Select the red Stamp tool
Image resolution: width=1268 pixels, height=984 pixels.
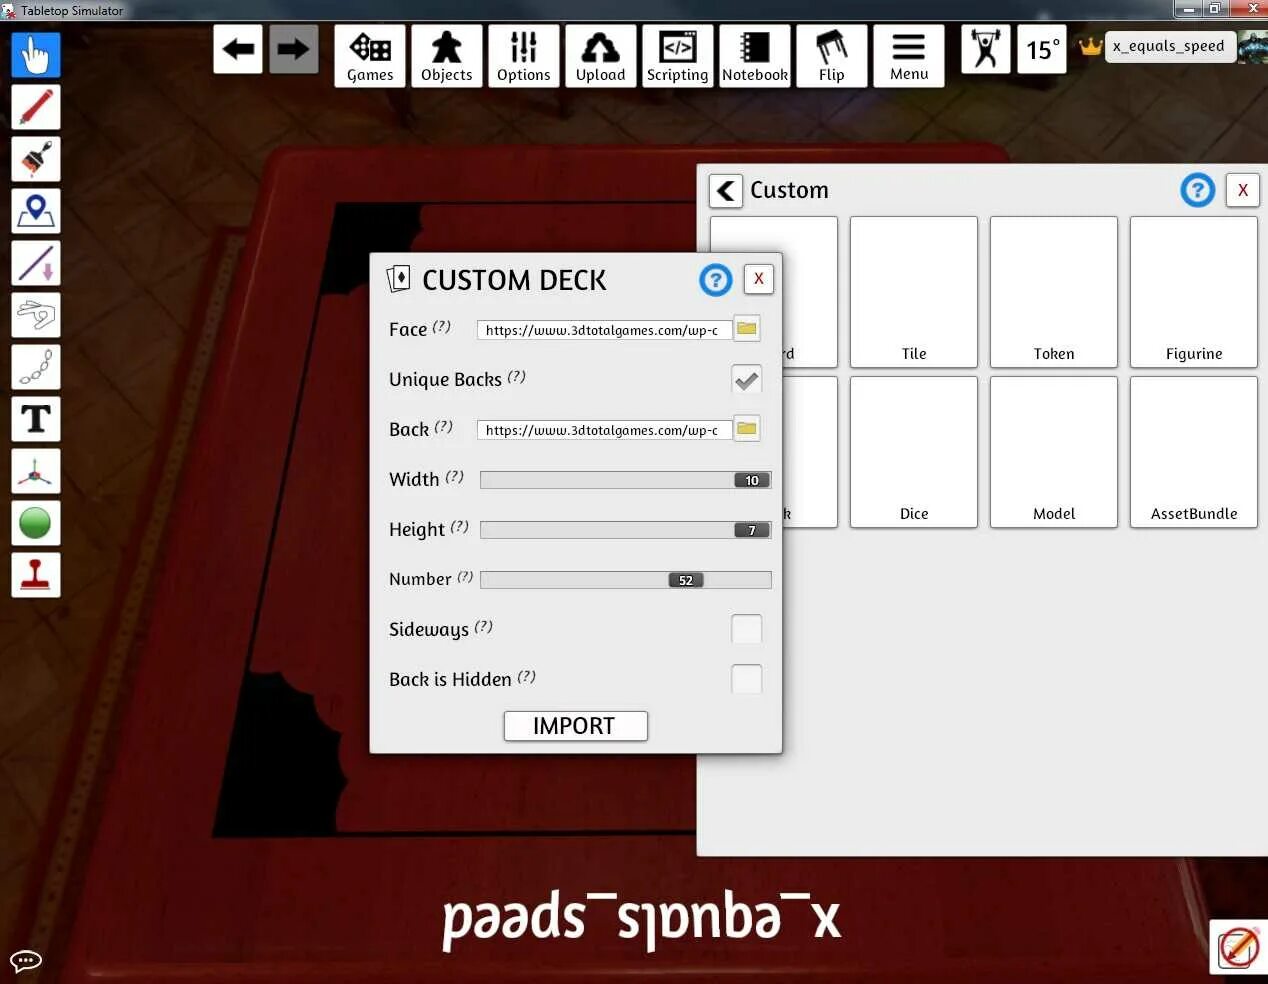(36, 575)
